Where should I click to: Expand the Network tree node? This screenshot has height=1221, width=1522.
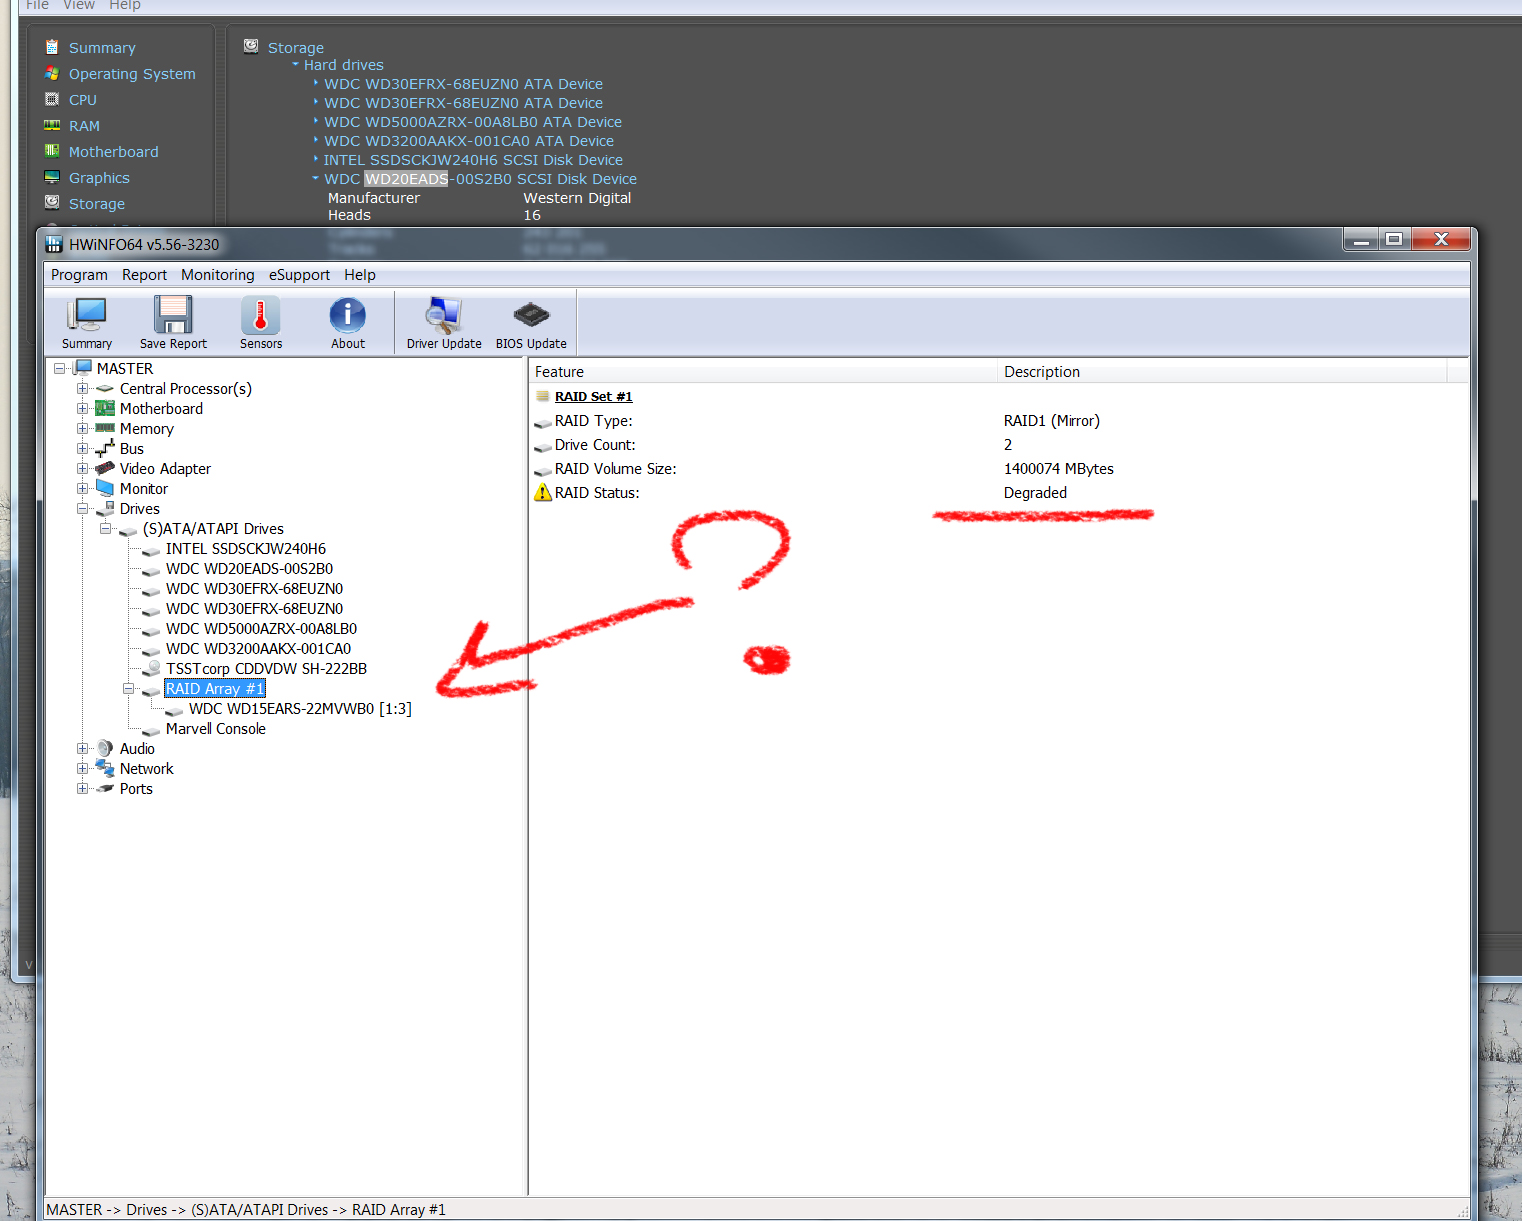pyautogui.click(x=82, y=768)
